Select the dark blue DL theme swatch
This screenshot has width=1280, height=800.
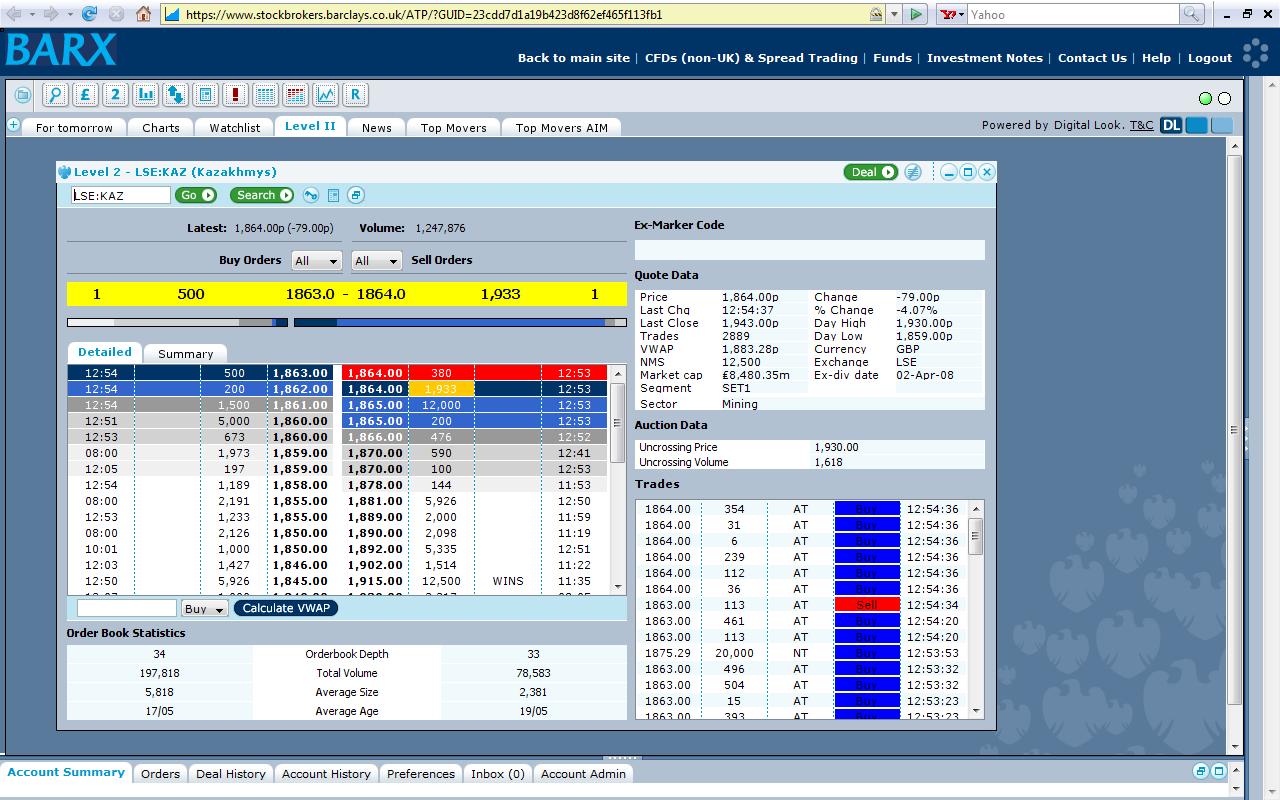1171,125
